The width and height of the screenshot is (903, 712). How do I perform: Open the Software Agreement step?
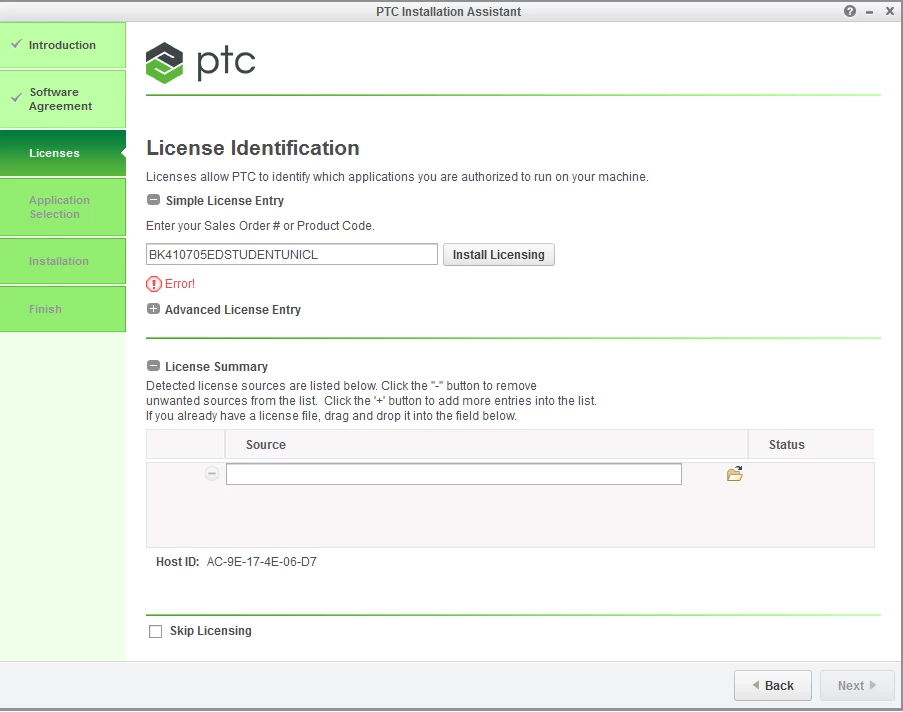click(63, 99)
